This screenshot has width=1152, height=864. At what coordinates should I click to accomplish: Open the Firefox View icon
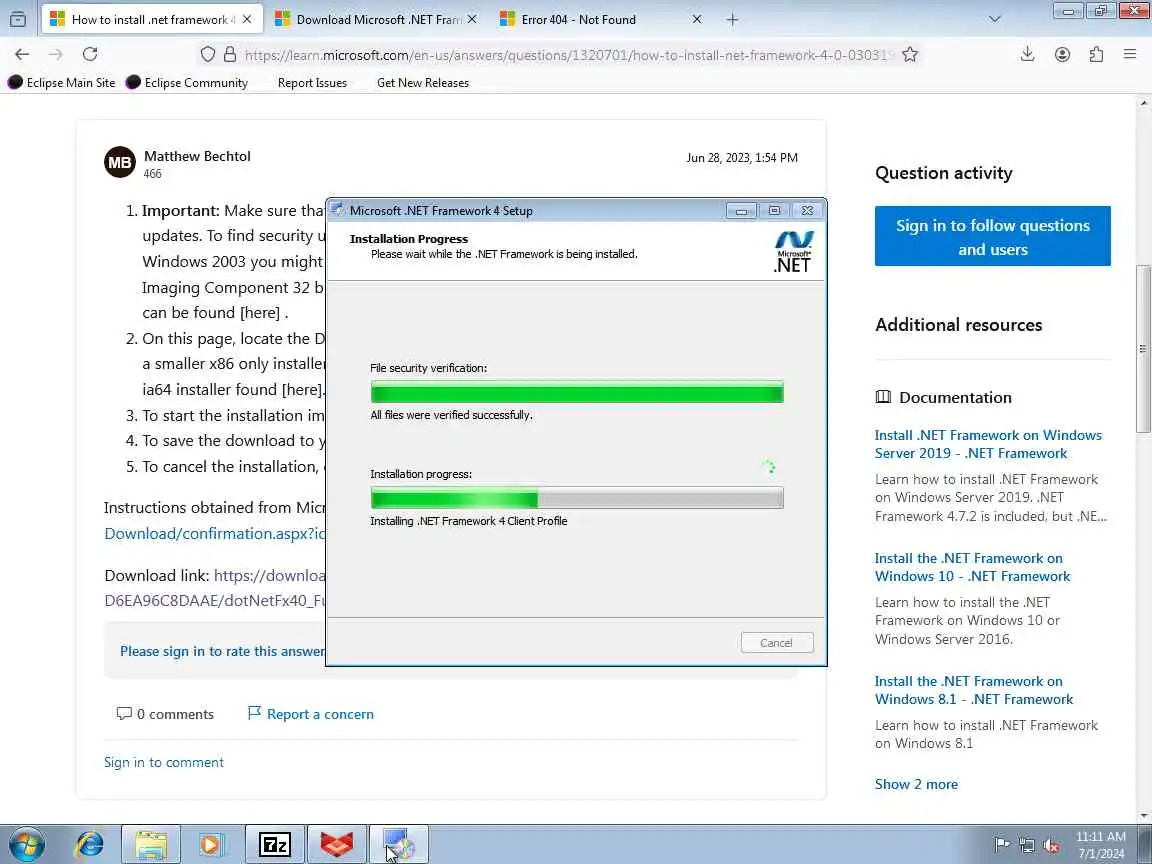18,19
